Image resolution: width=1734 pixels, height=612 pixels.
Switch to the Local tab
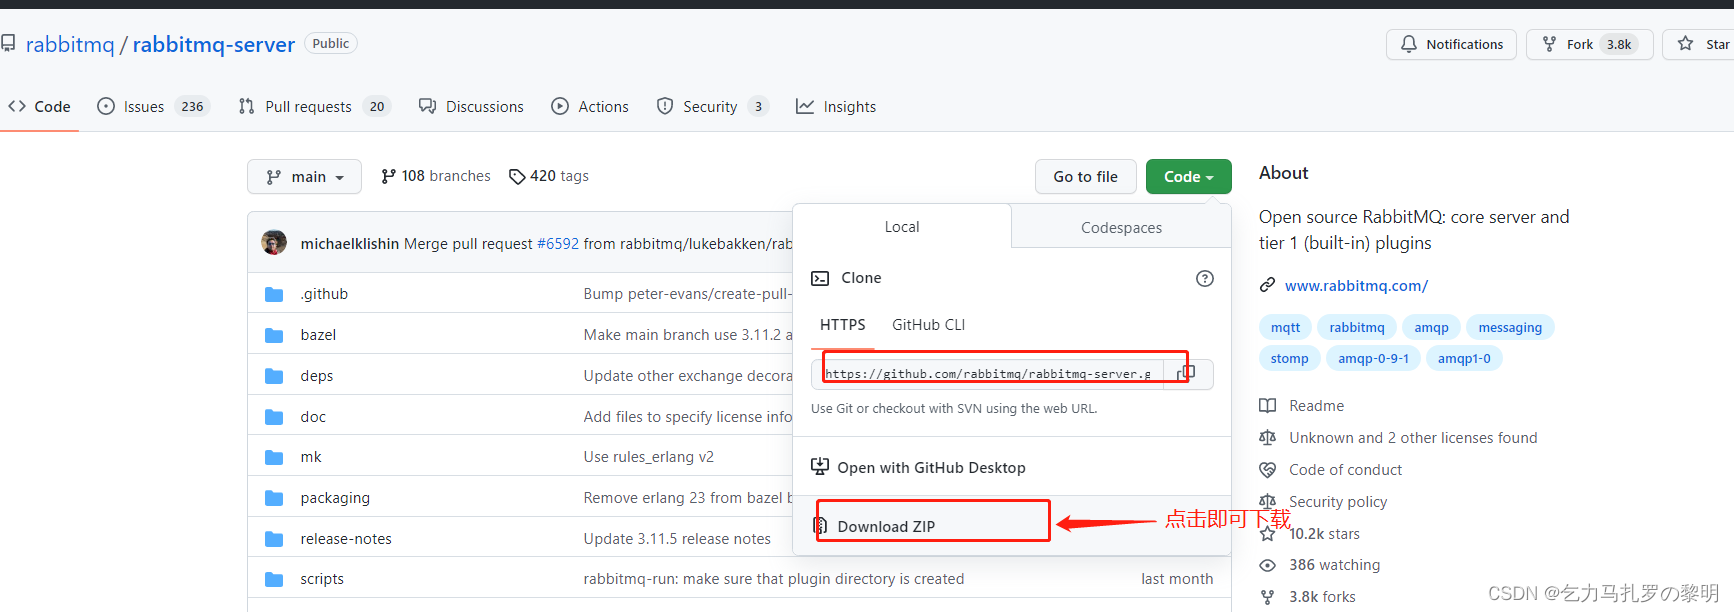coord(902,227)
